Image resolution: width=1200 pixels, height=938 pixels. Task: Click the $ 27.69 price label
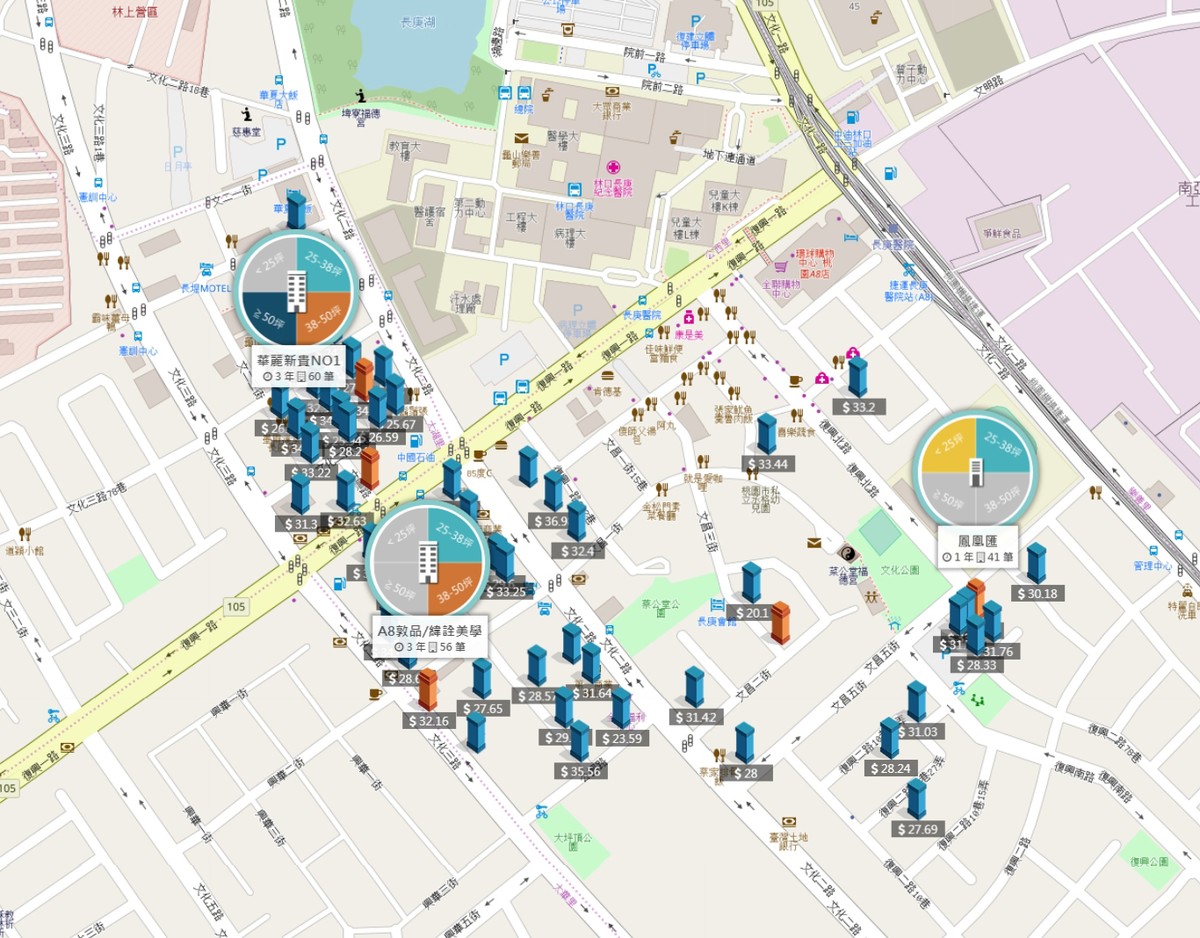[918, 829]
